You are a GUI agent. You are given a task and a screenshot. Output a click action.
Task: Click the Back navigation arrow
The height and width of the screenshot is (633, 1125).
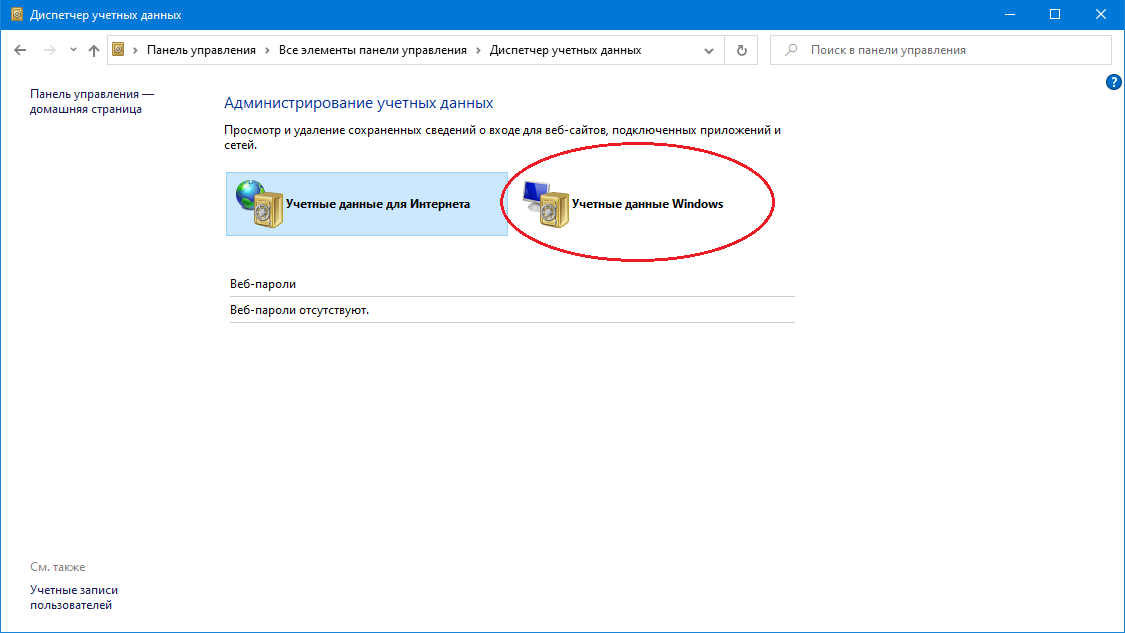[20, 50]
